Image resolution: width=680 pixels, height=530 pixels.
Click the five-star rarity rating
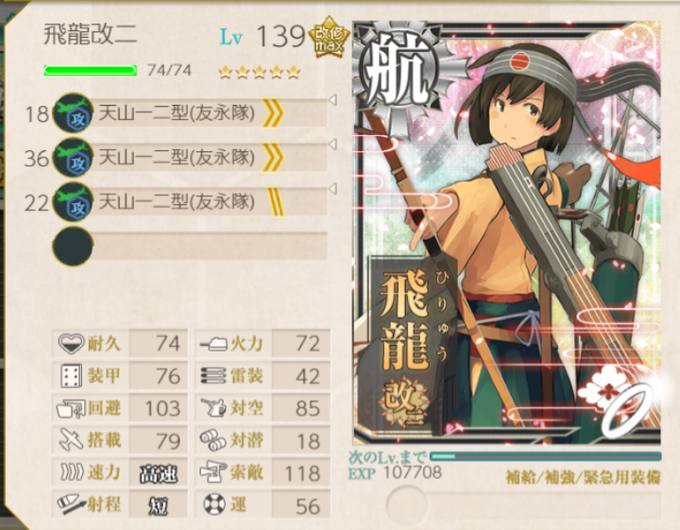[259, 72]
